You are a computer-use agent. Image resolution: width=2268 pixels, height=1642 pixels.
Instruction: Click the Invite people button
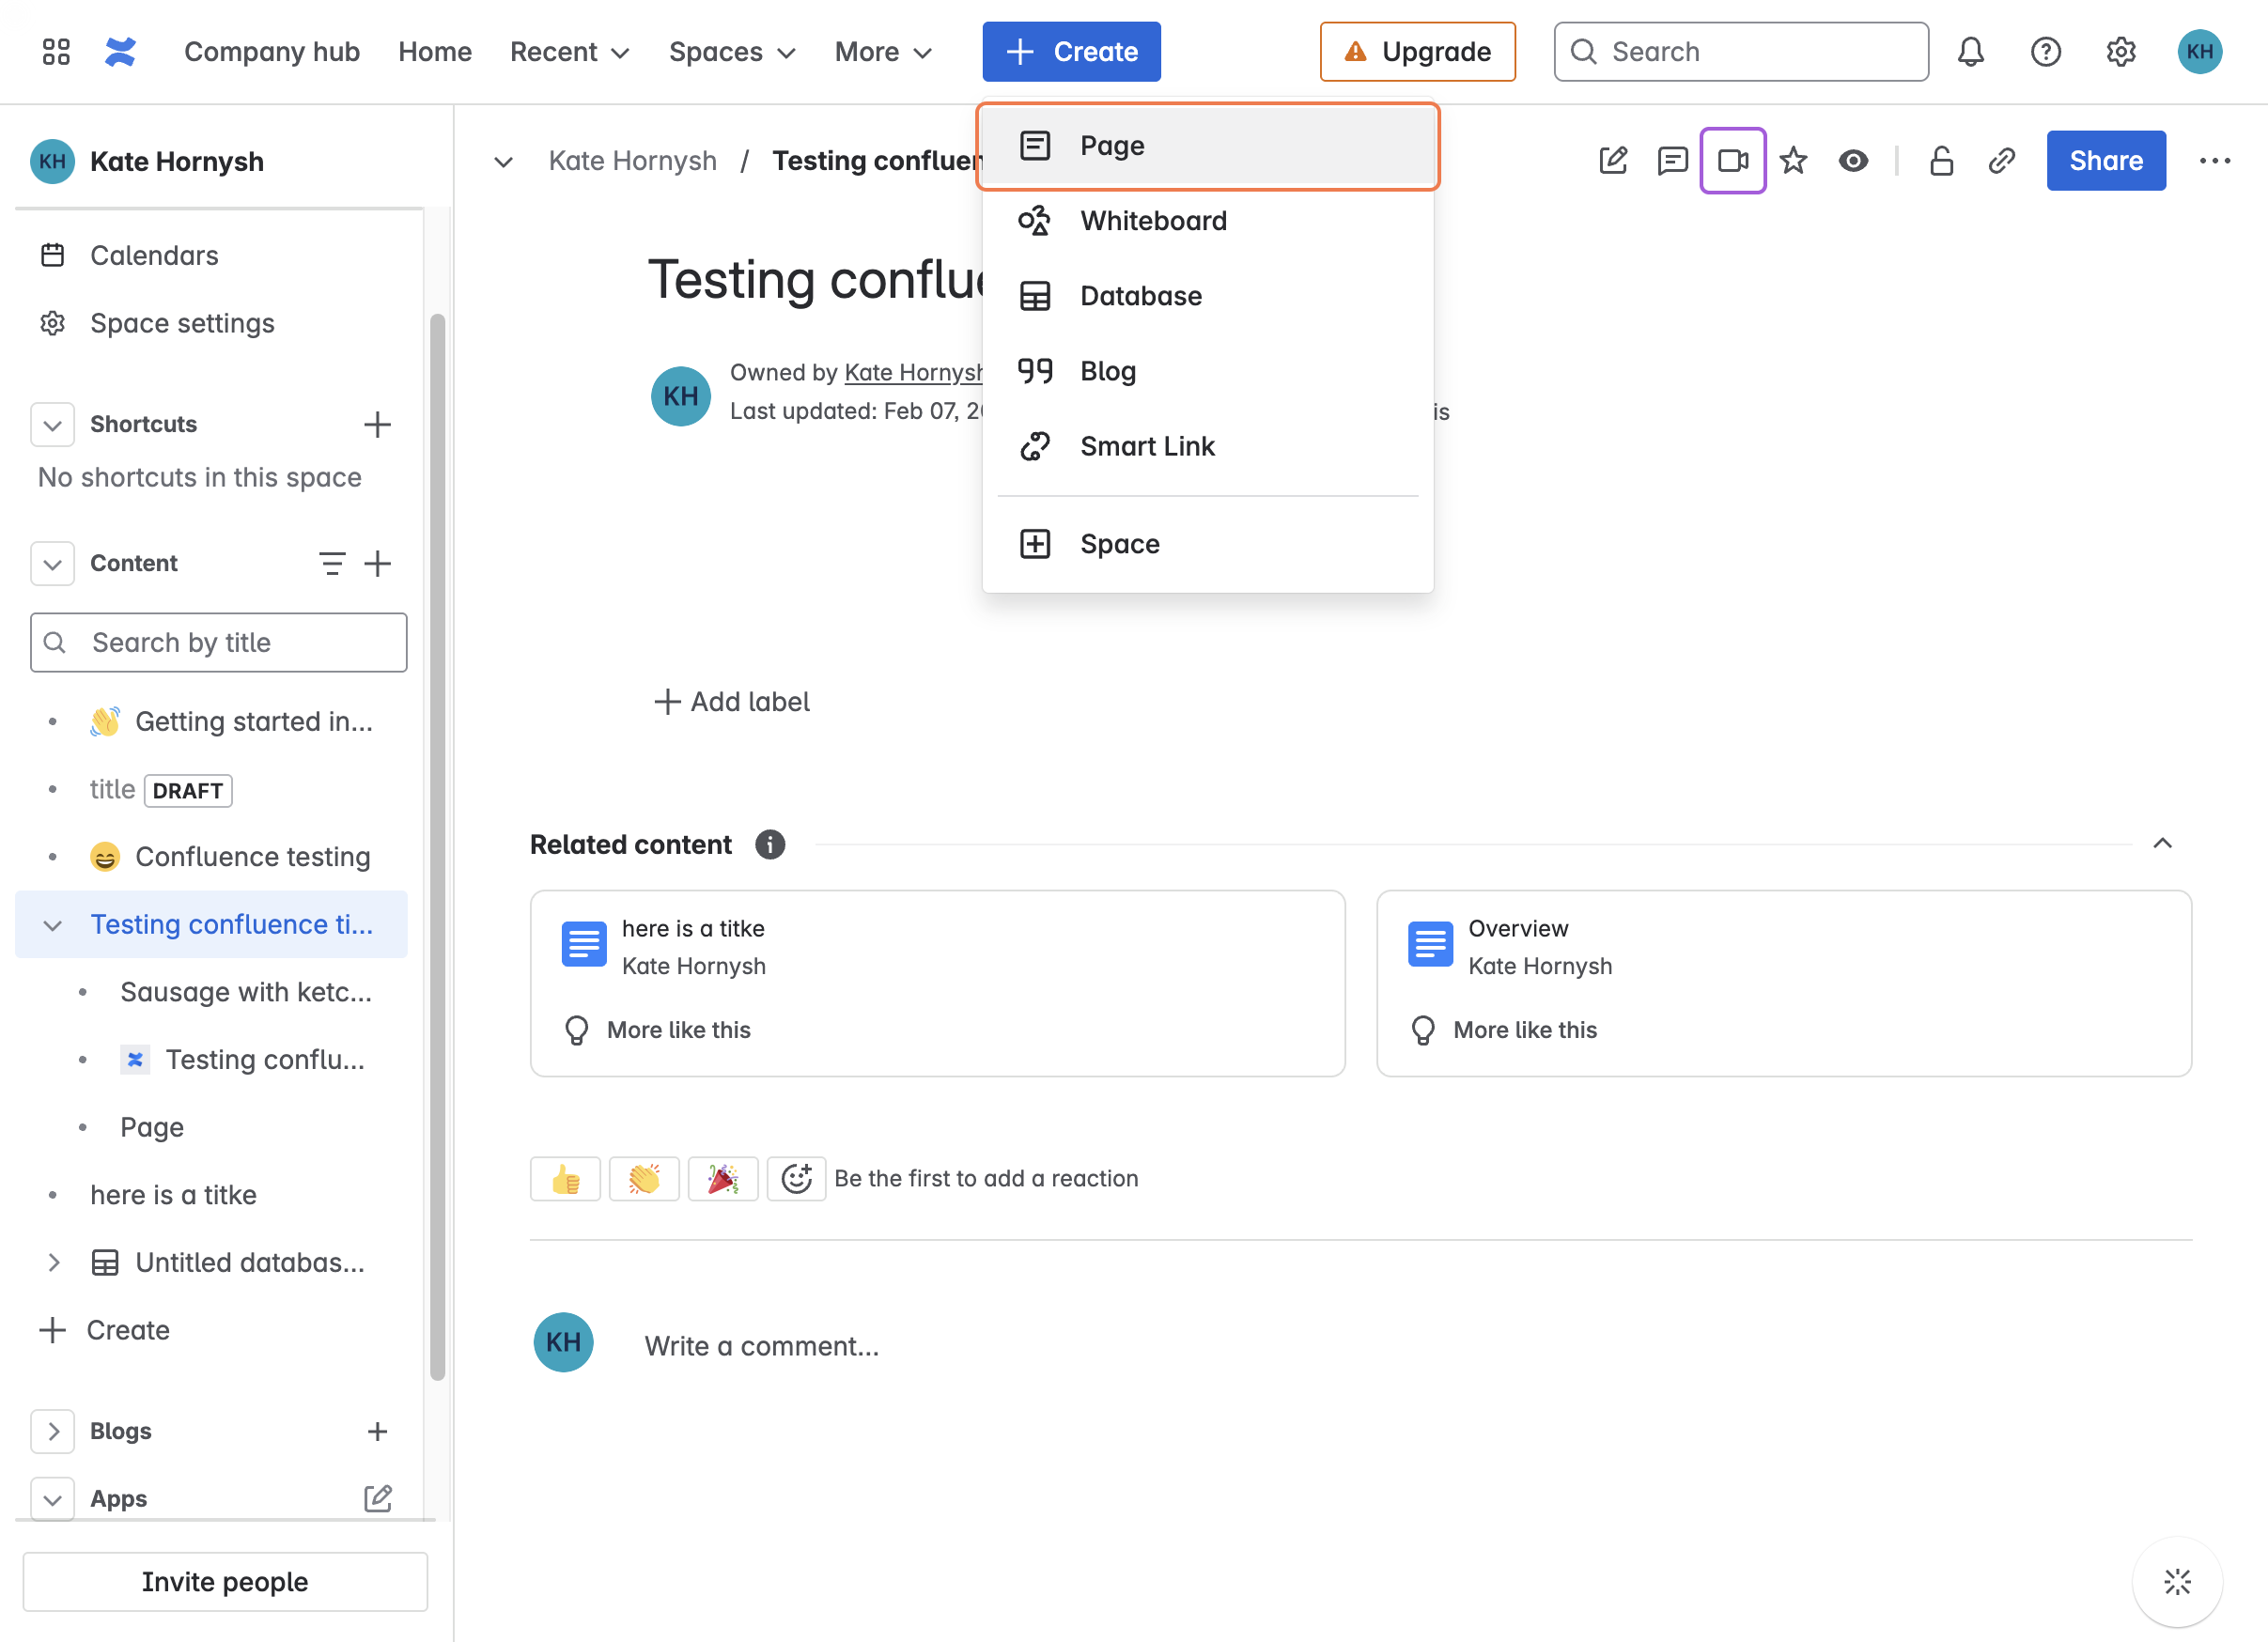click(x=224, y=1581)
